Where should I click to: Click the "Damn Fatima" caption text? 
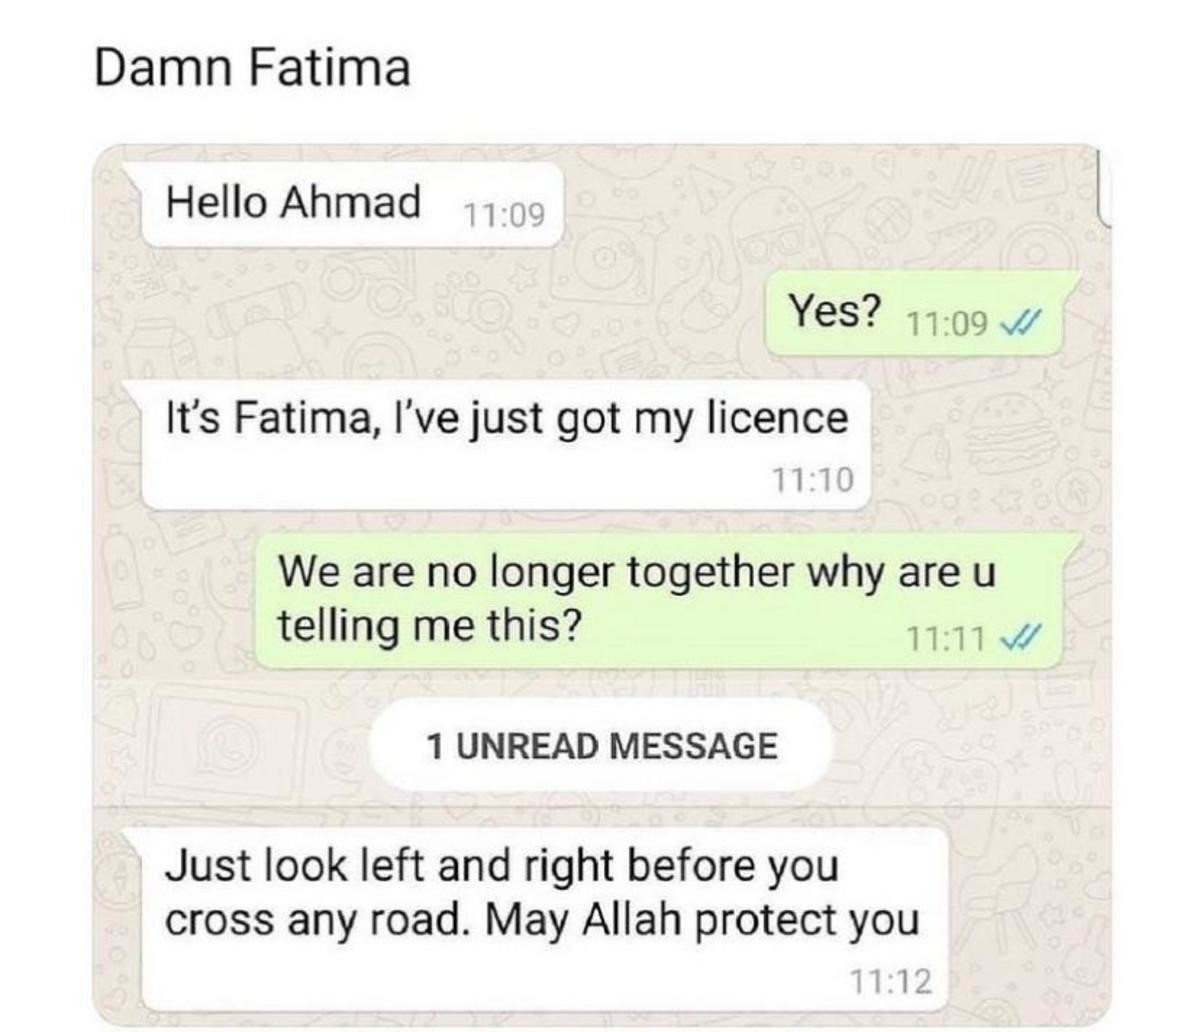[252, 68]
